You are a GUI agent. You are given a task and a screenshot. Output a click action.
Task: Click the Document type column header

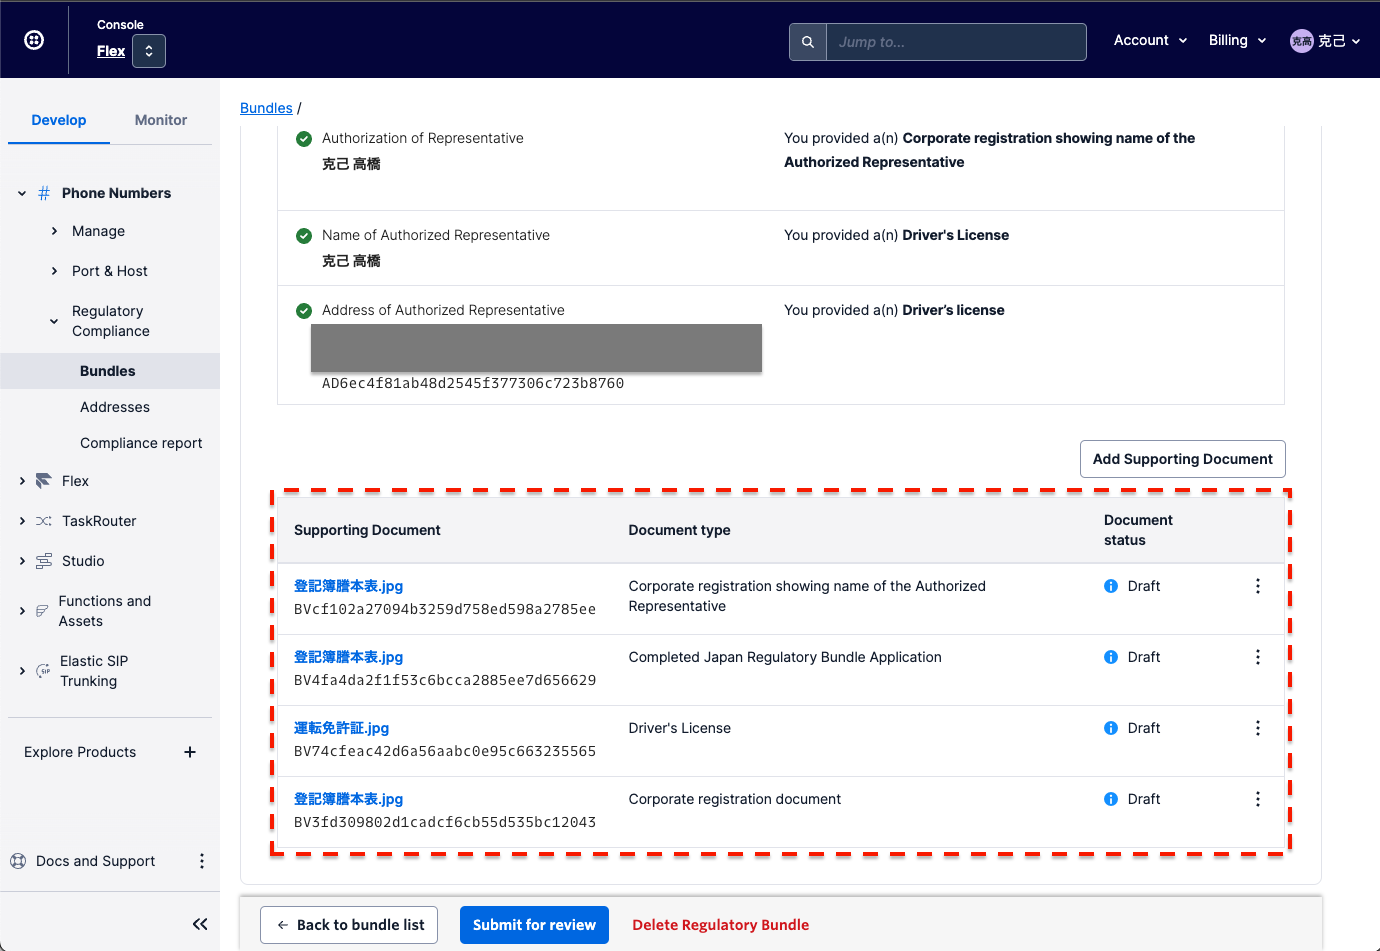coord(679,530)
